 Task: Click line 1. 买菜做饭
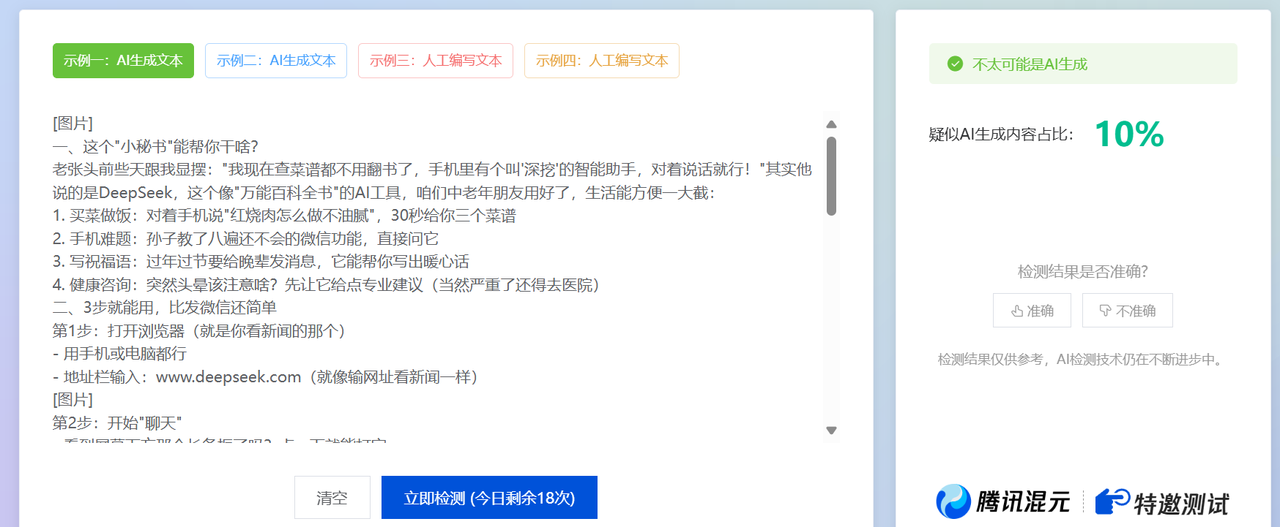[x=285, y=216]
